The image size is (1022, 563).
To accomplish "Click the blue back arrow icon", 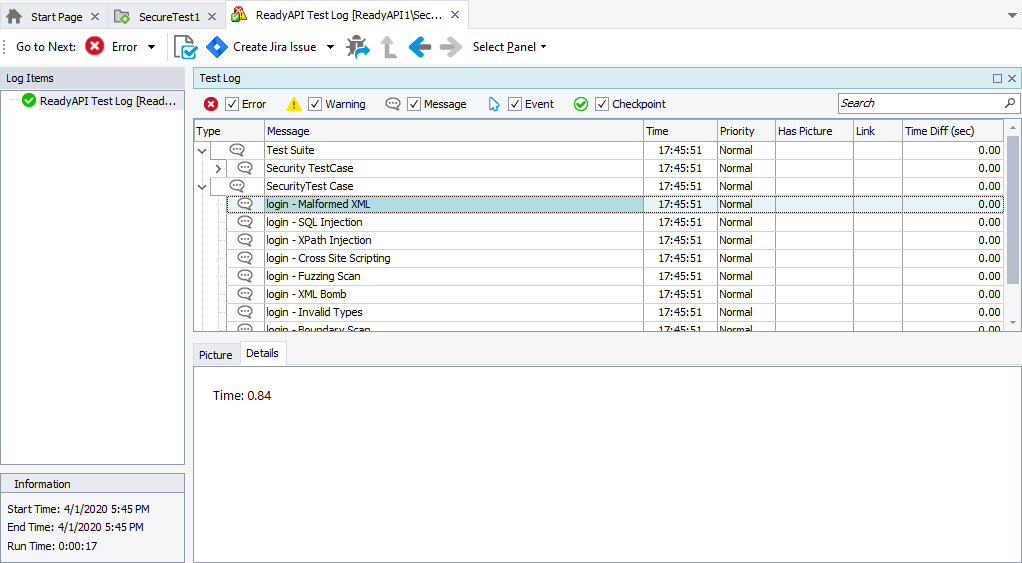I will [420, 47].
